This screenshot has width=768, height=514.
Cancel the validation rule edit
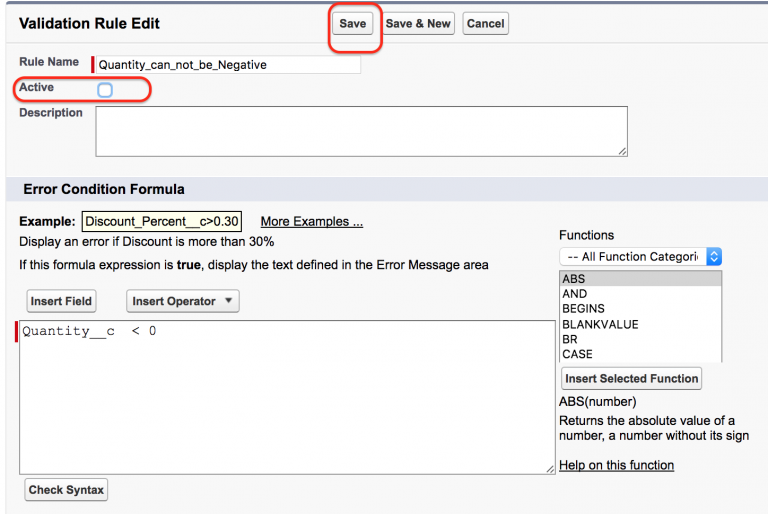coord(485,24)
